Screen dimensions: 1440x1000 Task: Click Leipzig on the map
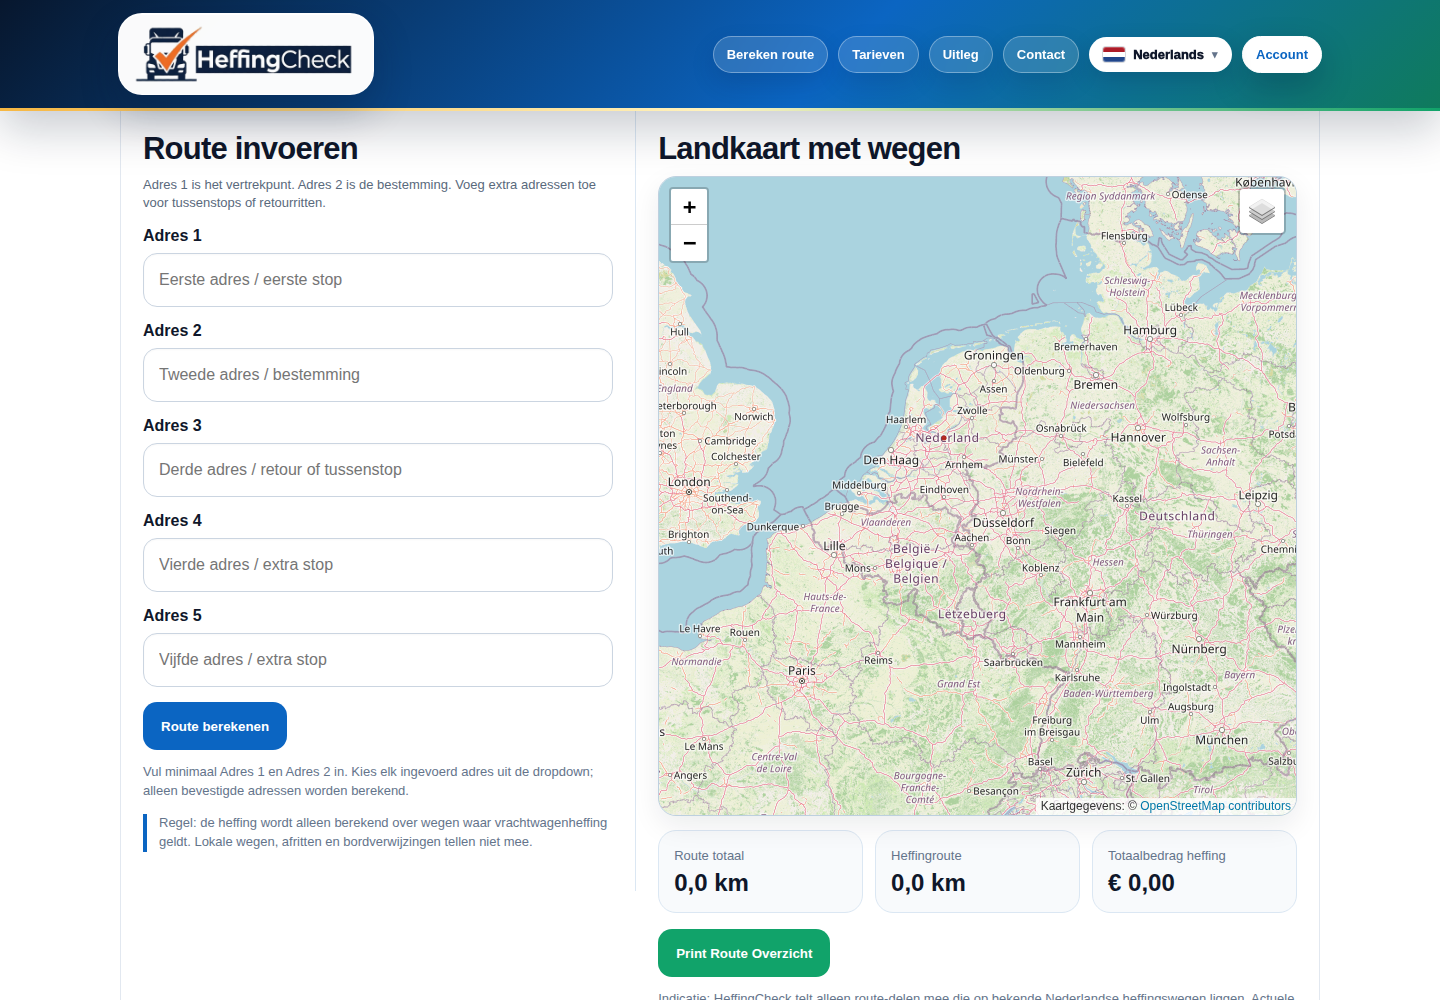(1258, 495)
